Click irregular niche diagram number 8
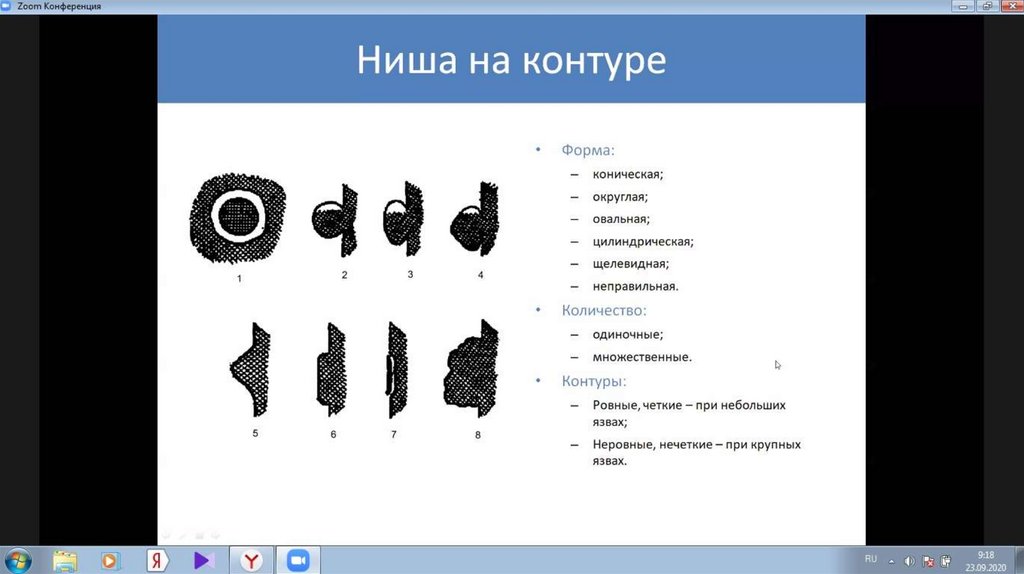This screenshot has width=1024, height=574. pos(472,369)
